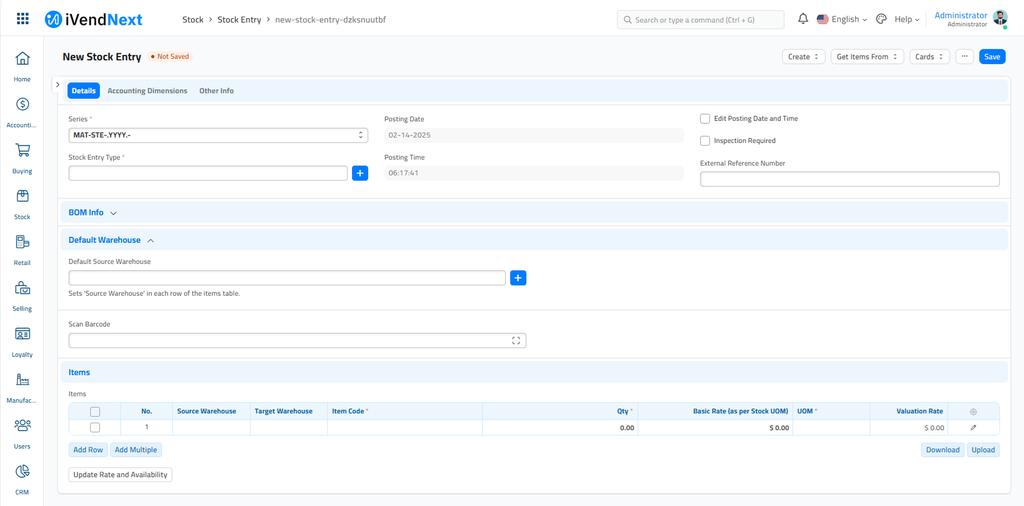
Task: Open items table column settings gear
Action: tap(973, 412)
